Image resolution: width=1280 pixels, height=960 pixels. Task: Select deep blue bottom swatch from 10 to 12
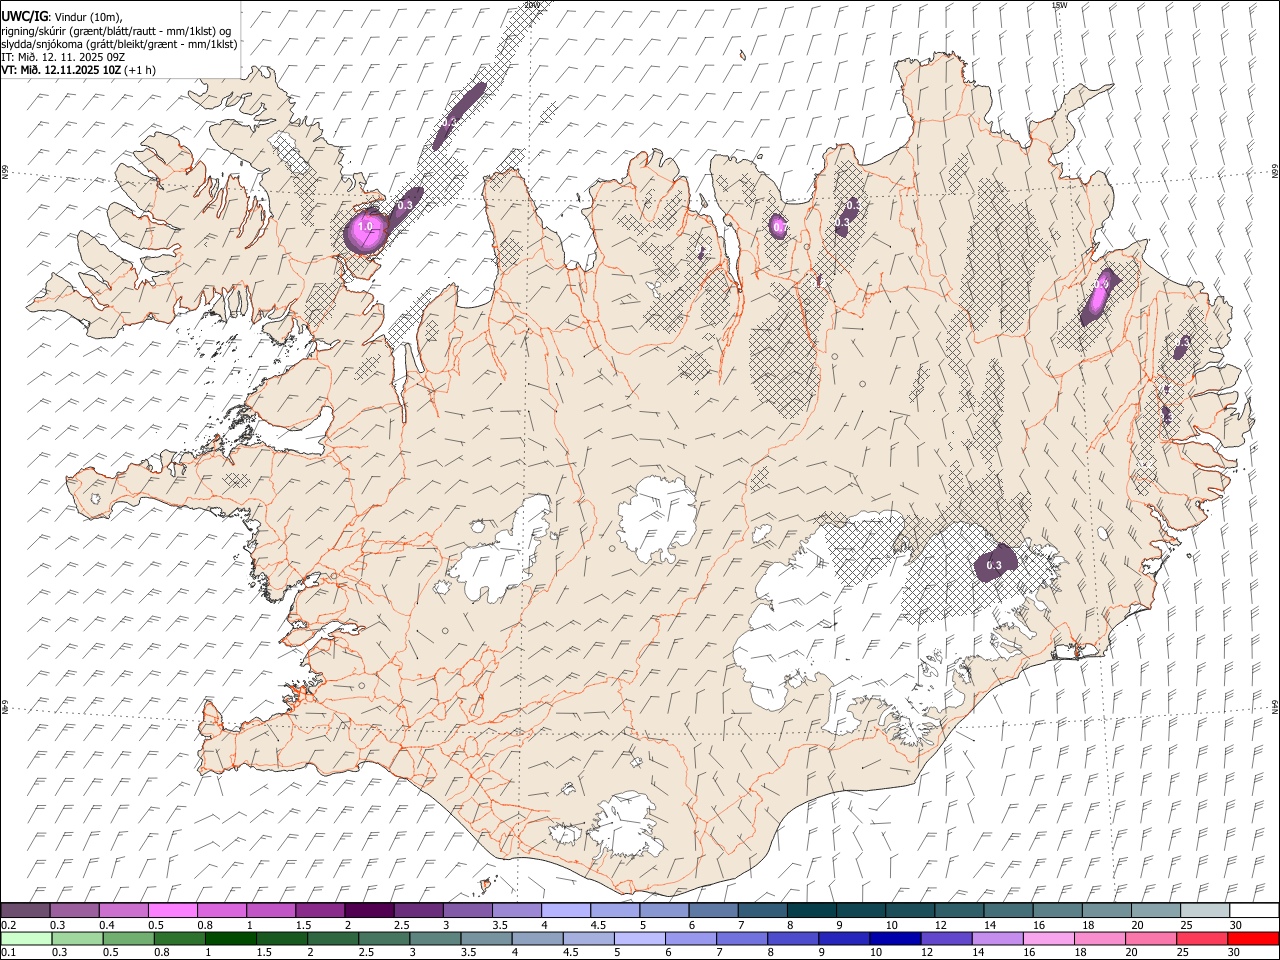tap(895, 938)
